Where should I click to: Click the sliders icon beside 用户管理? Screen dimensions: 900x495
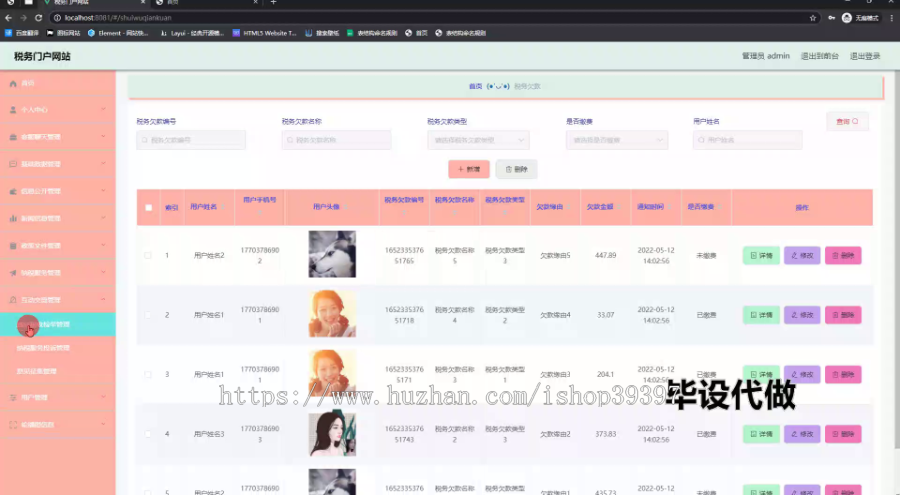(13, 397)
